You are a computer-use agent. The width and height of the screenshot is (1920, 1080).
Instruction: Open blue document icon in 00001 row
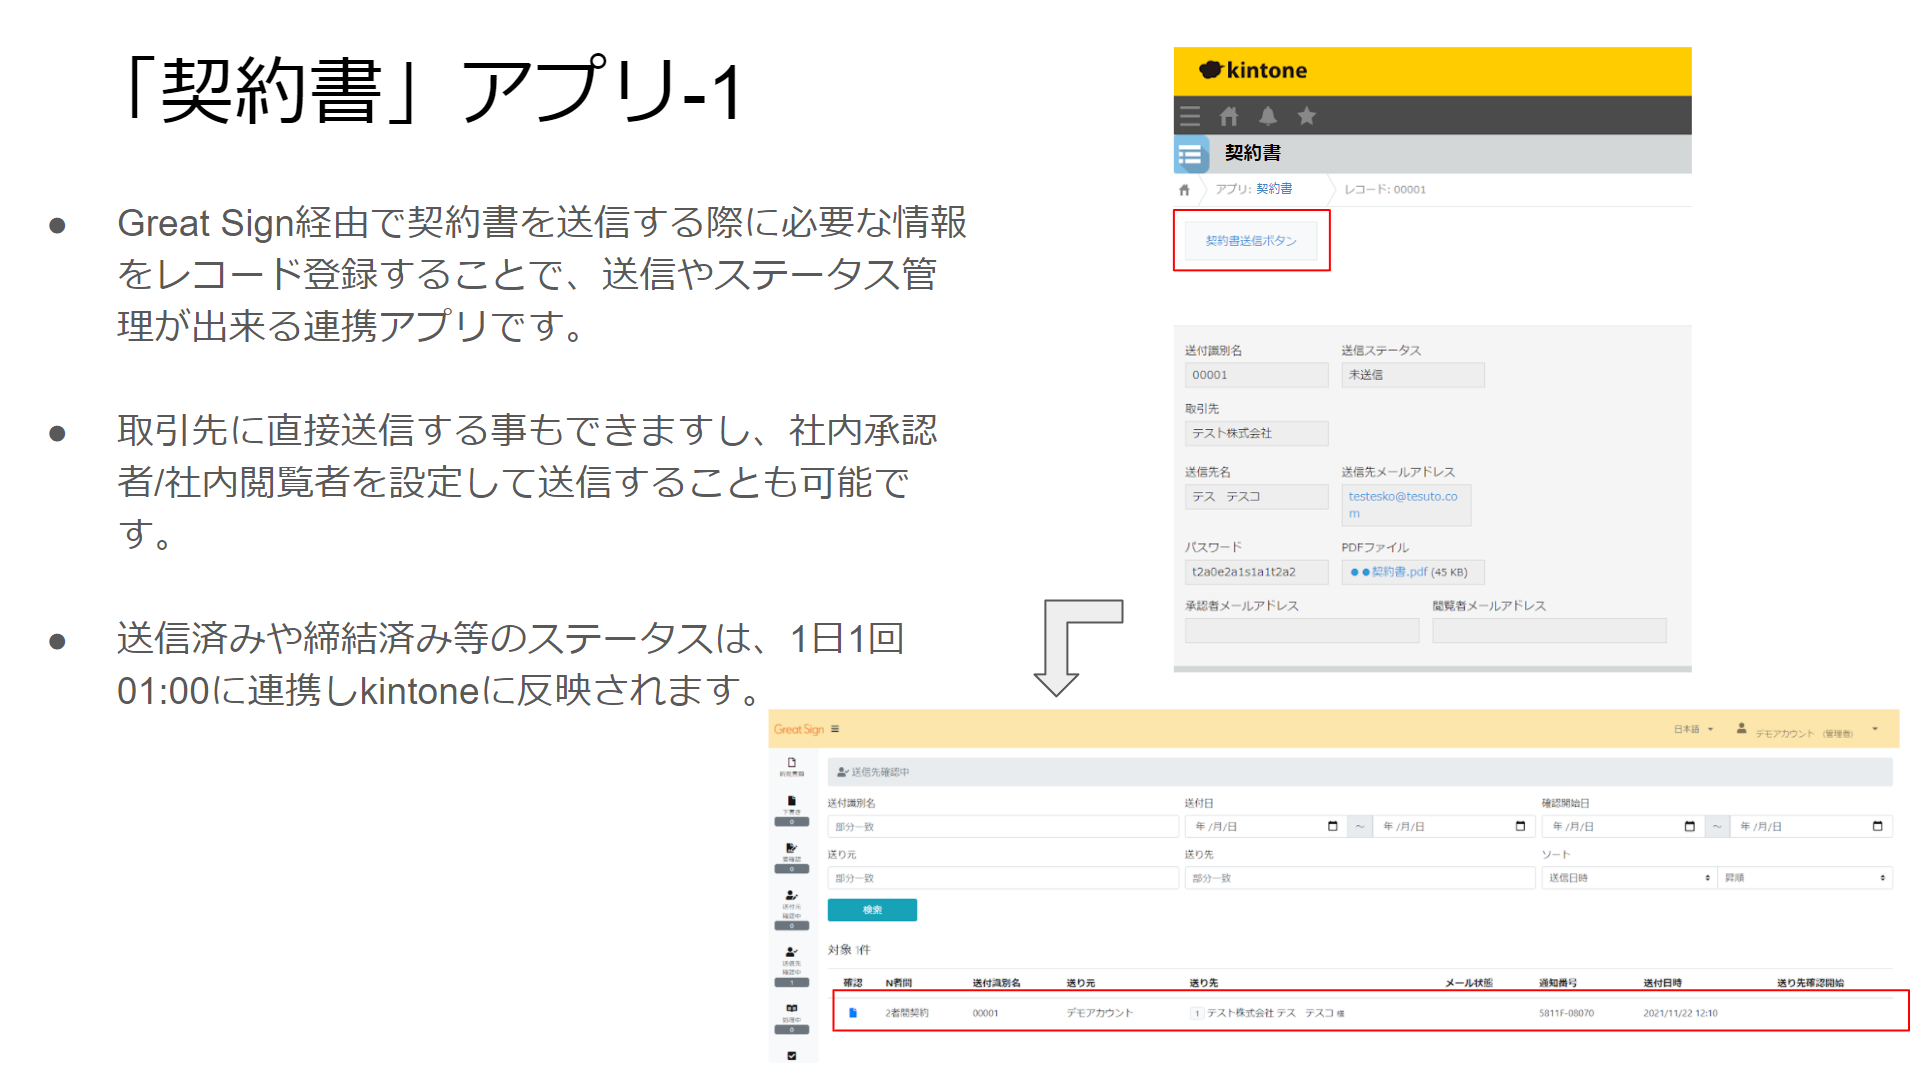point(853,1013)
